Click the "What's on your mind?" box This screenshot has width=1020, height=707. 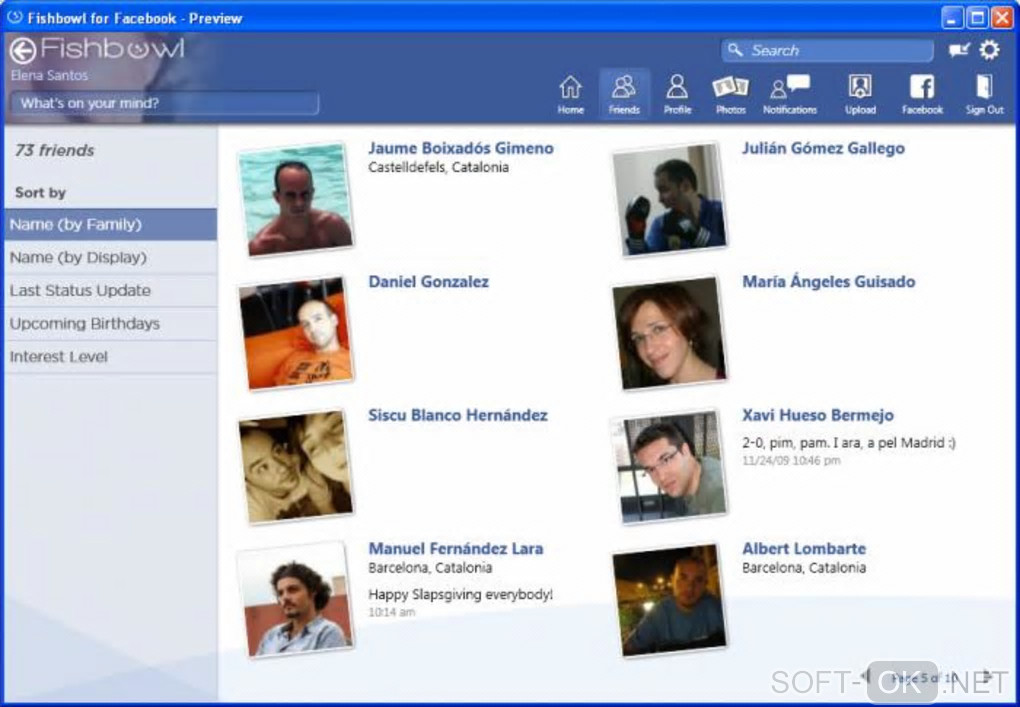[165, 103]
